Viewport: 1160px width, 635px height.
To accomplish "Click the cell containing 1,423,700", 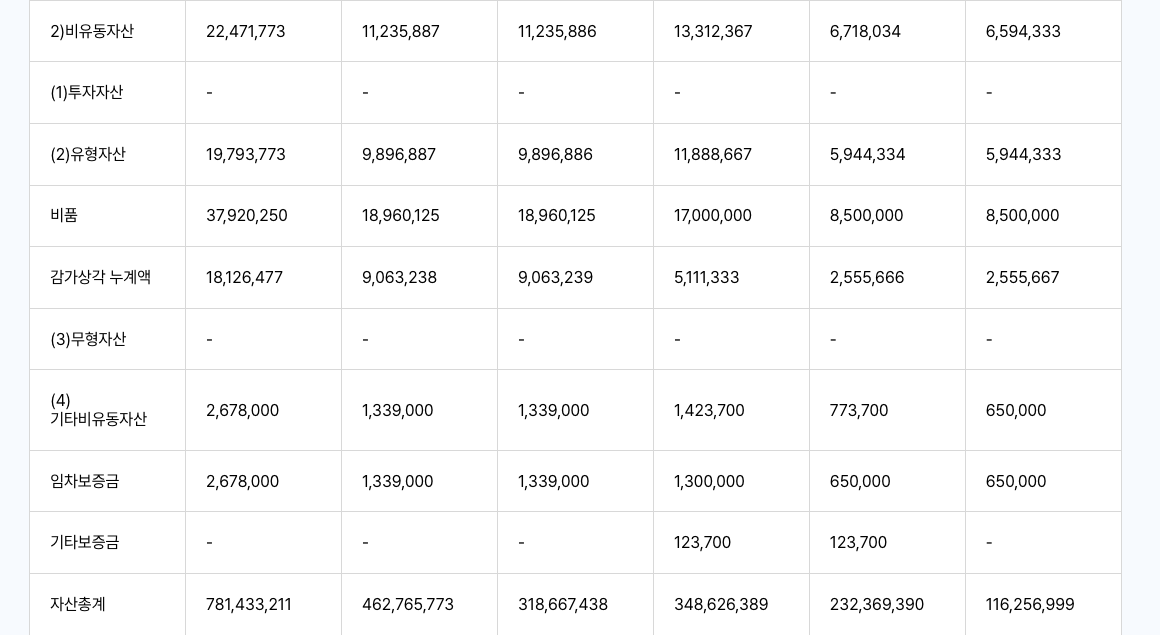I will coord(709,411).
